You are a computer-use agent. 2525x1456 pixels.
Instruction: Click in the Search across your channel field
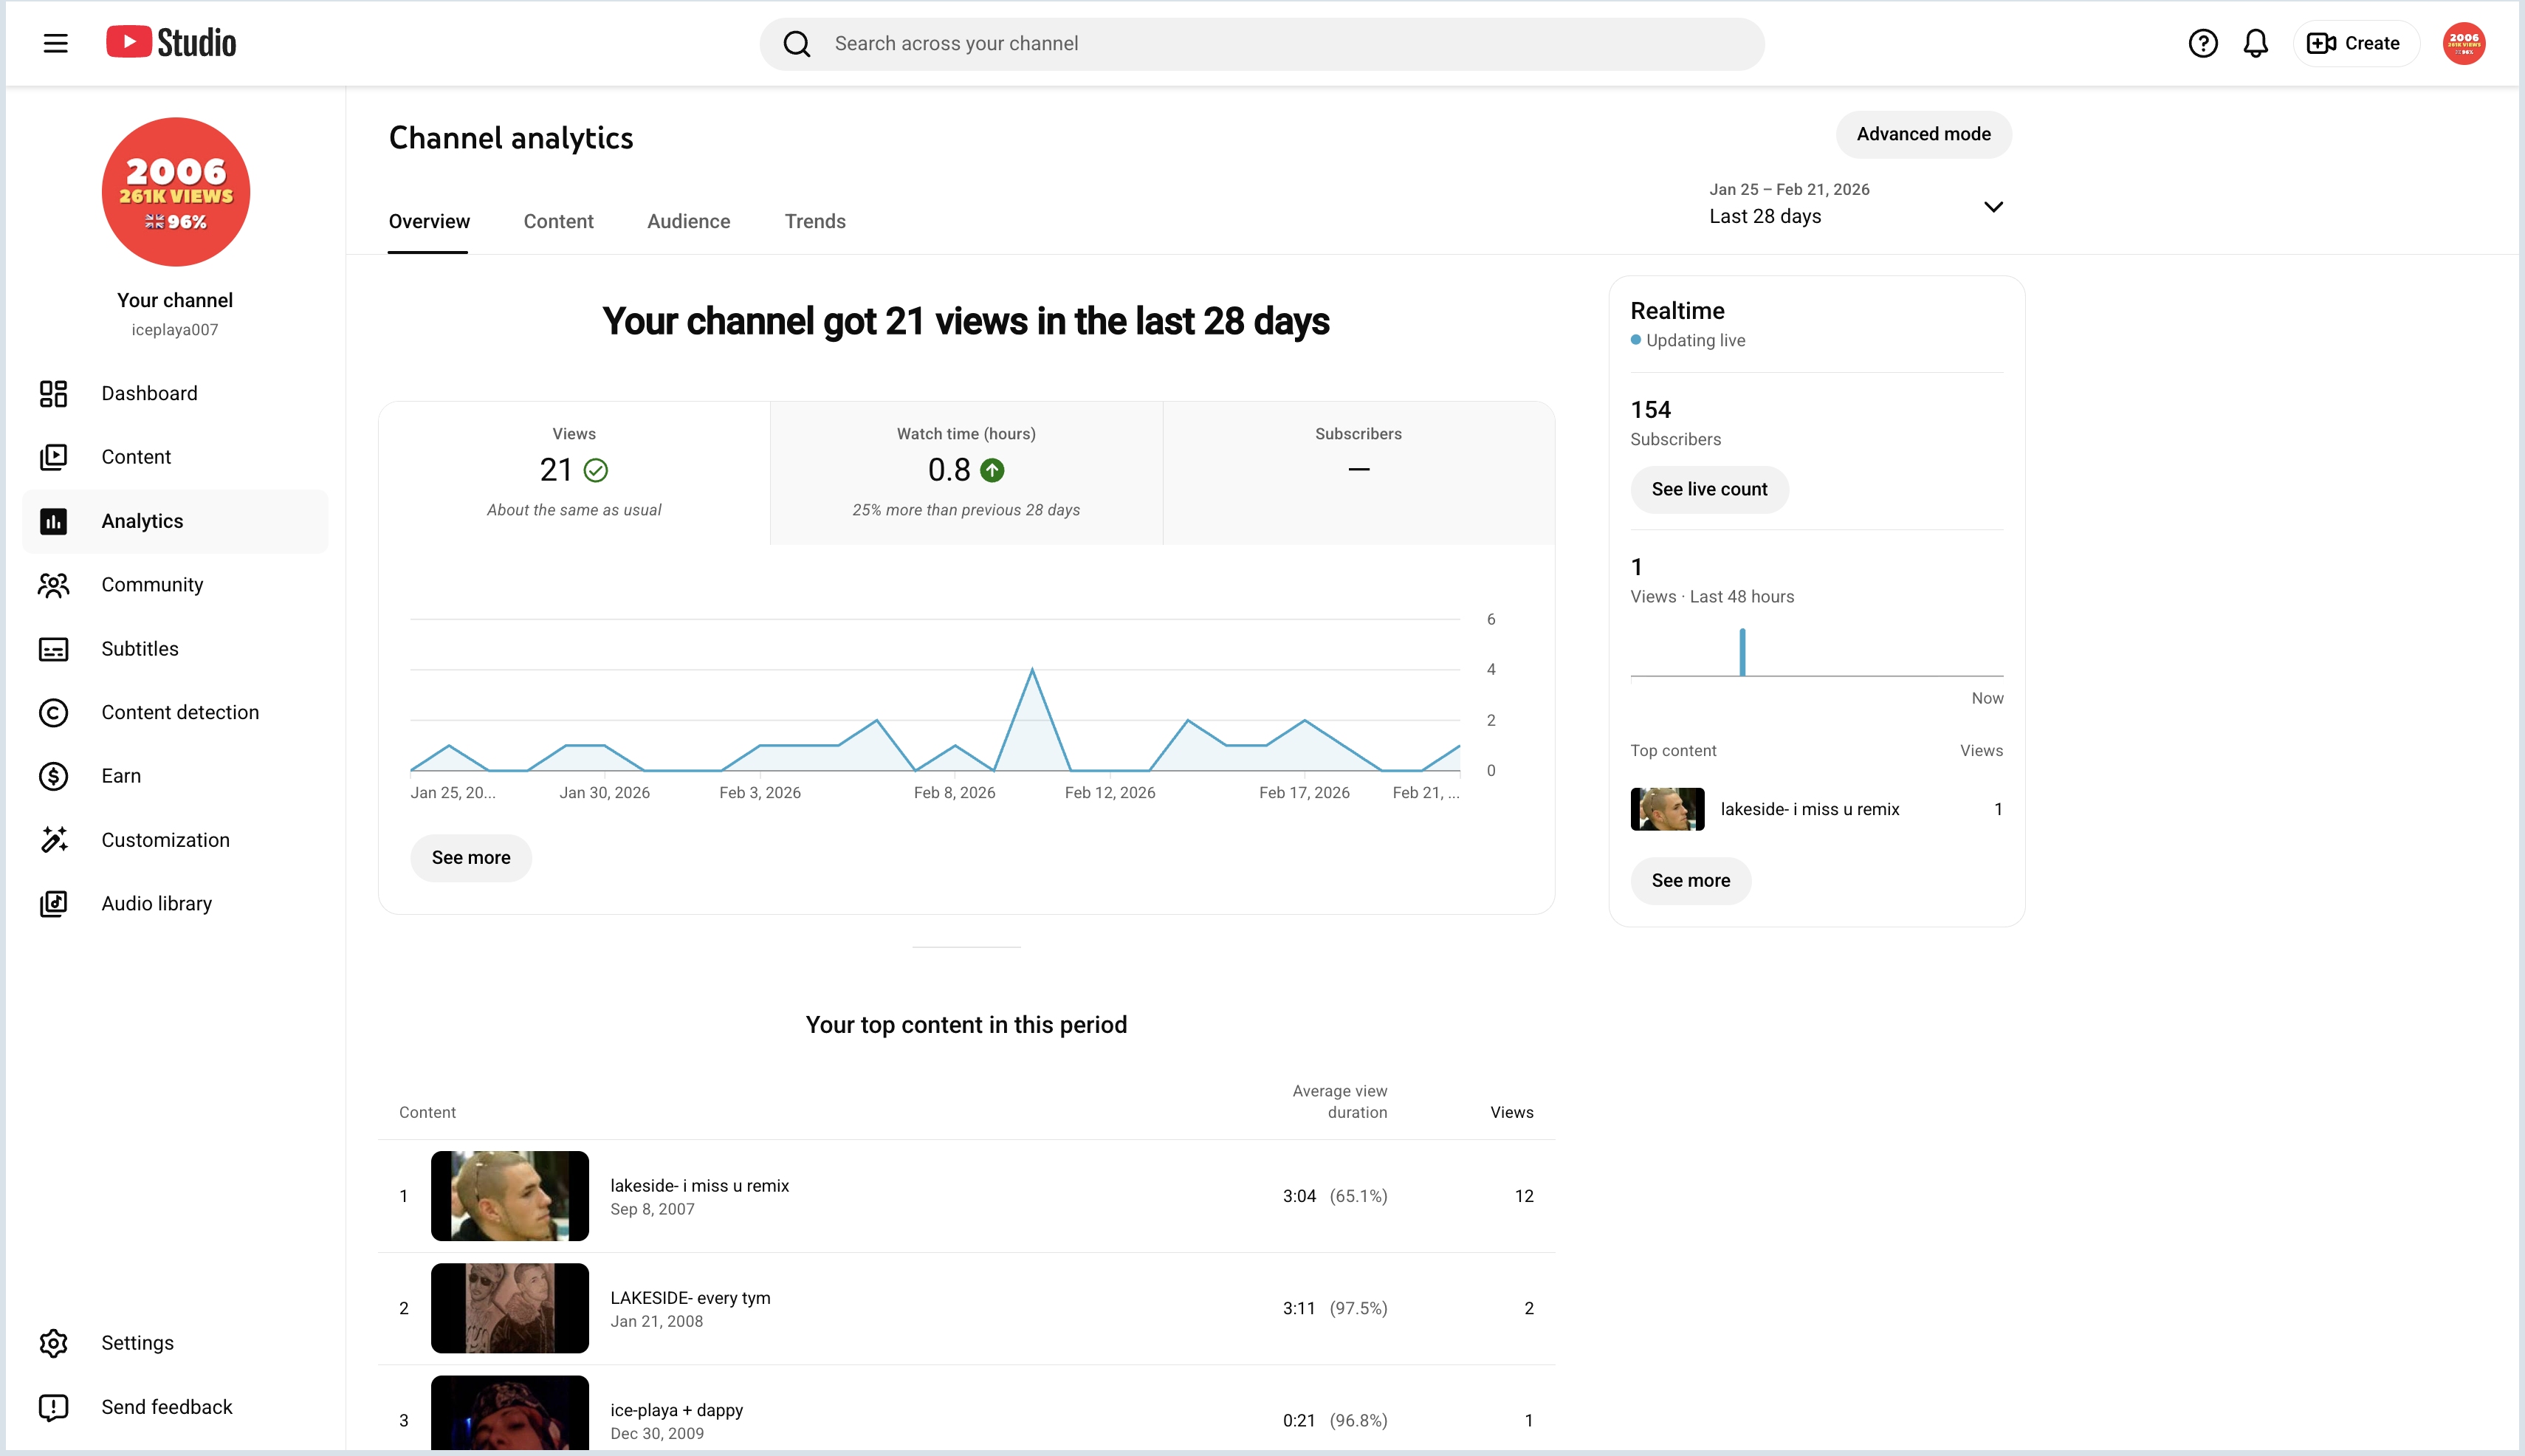coord(1262,44)
